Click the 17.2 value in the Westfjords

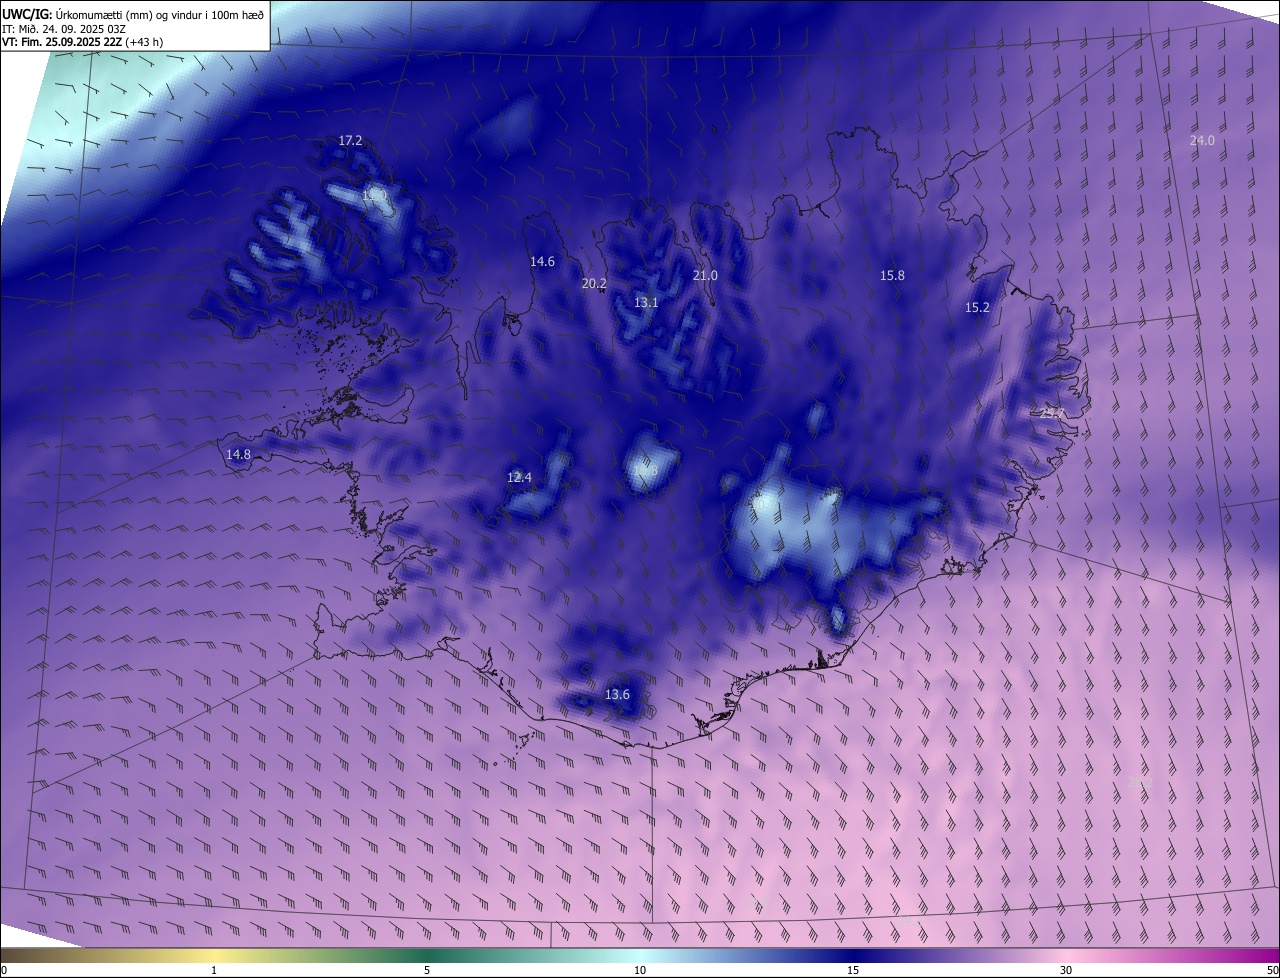pos(350,141)
